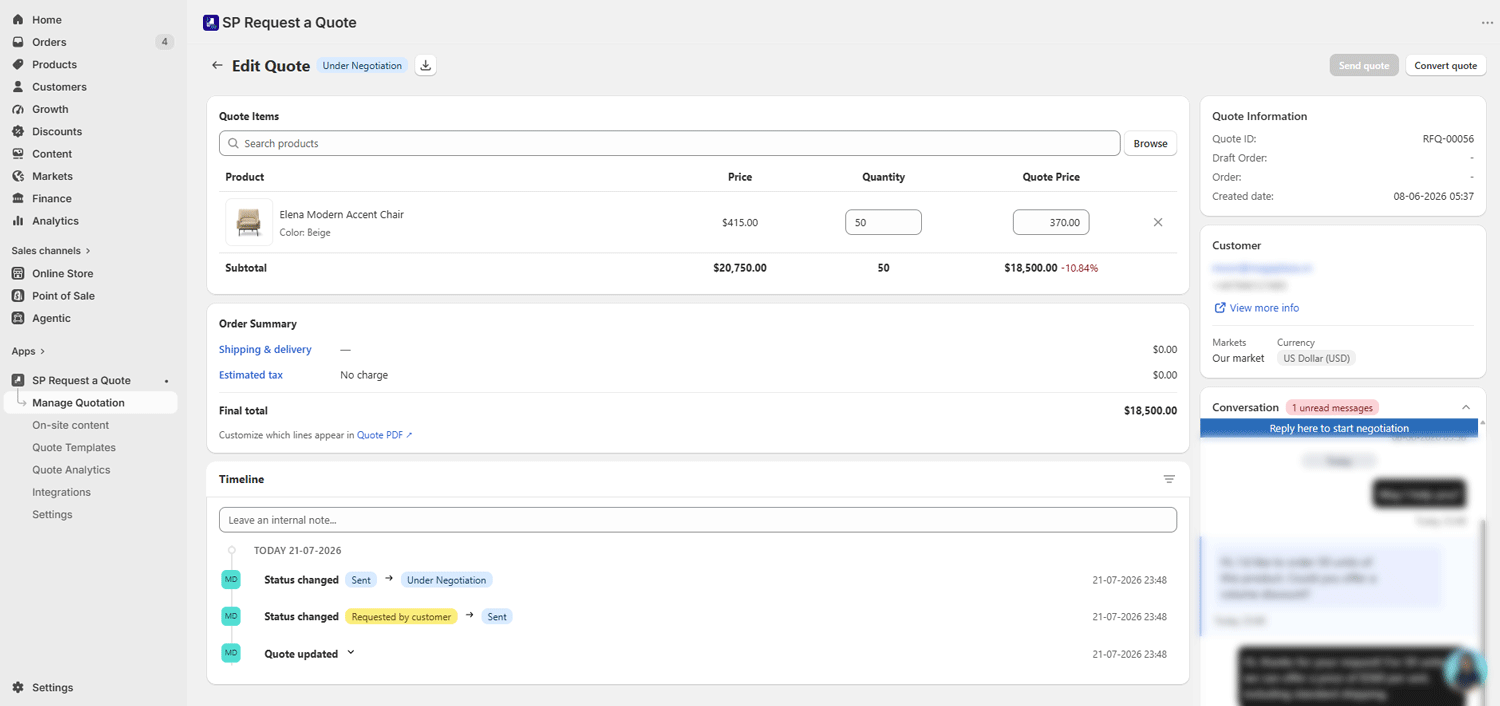1500x706 pixels.
Task: Click the SP Request a Quote logo in header
Action: 210,22
